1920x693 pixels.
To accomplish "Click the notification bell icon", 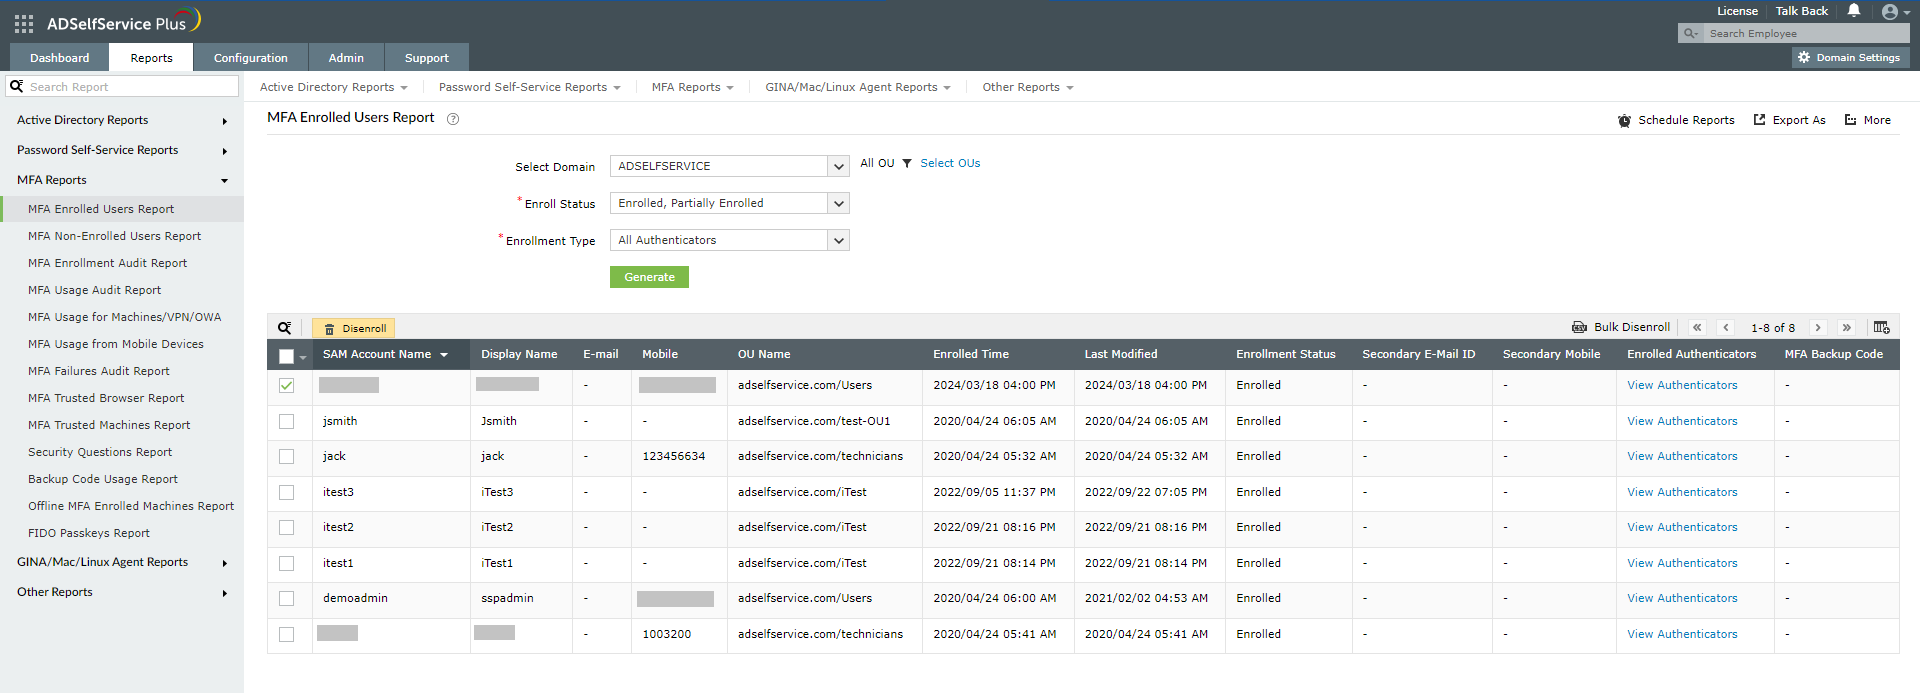I will click(x=1853, y=11).
